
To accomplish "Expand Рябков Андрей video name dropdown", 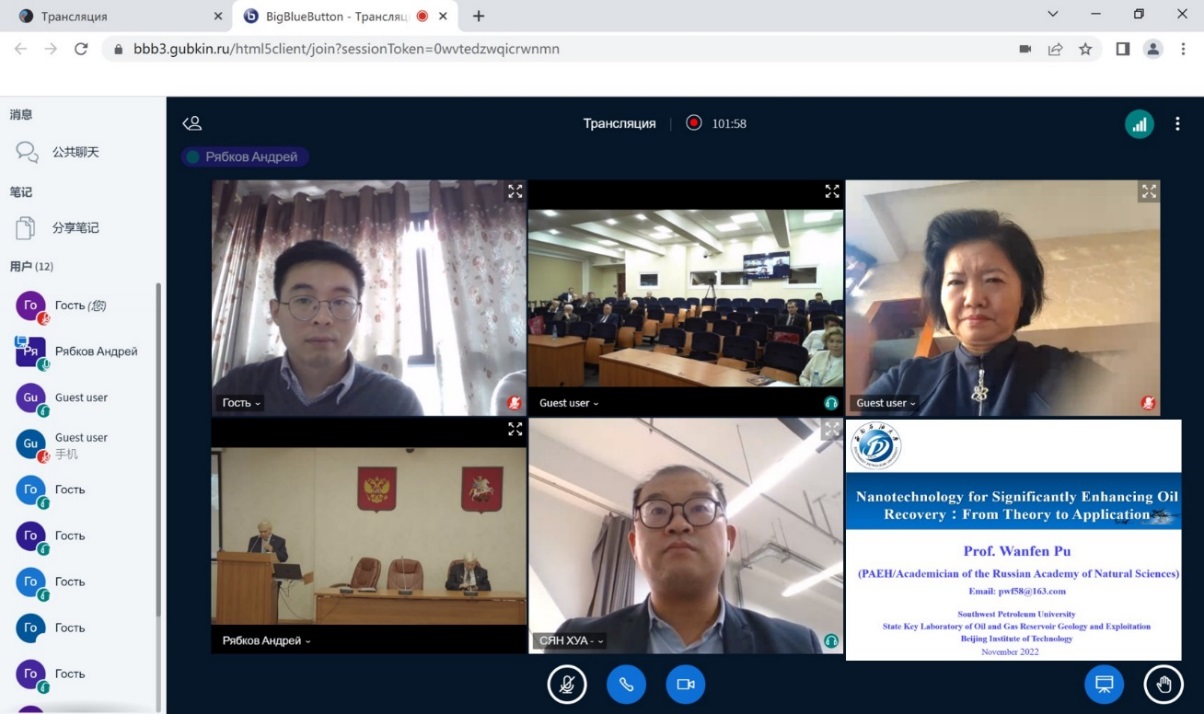I will [266, 641].
